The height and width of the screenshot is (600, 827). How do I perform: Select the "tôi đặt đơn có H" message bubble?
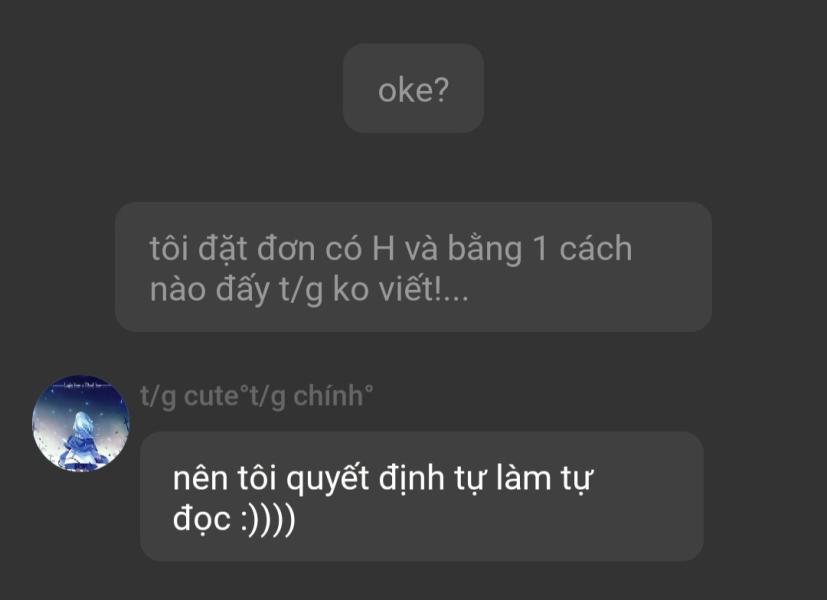pos(414,267)
